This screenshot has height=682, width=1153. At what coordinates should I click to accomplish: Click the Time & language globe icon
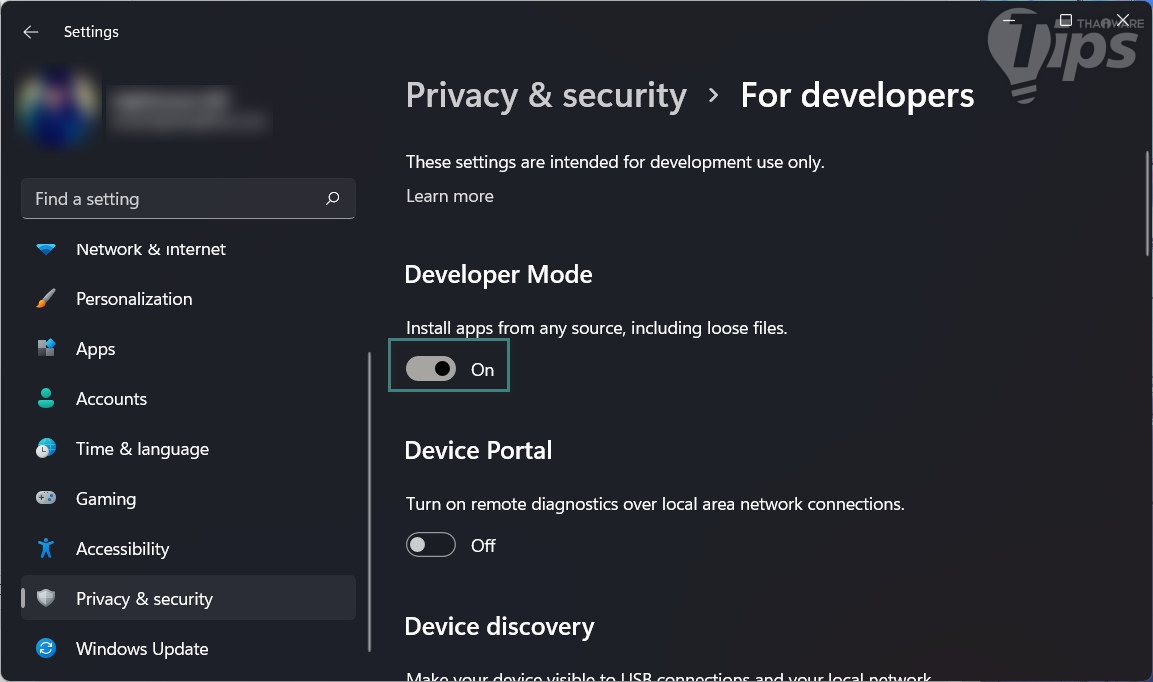pos(46,449)
